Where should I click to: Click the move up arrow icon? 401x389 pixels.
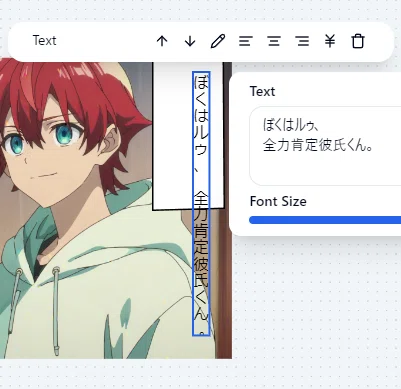162,41
